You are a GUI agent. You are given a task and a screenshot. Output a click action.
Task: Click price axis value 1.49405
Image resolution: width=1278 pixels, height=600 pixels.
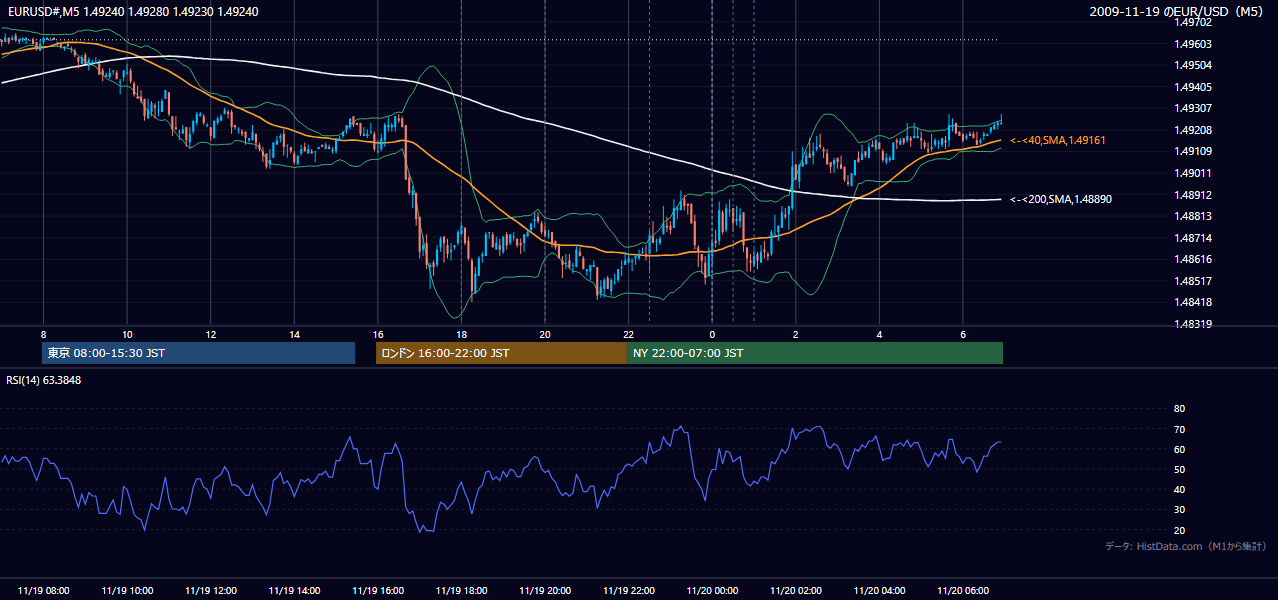click(1194, 87)
